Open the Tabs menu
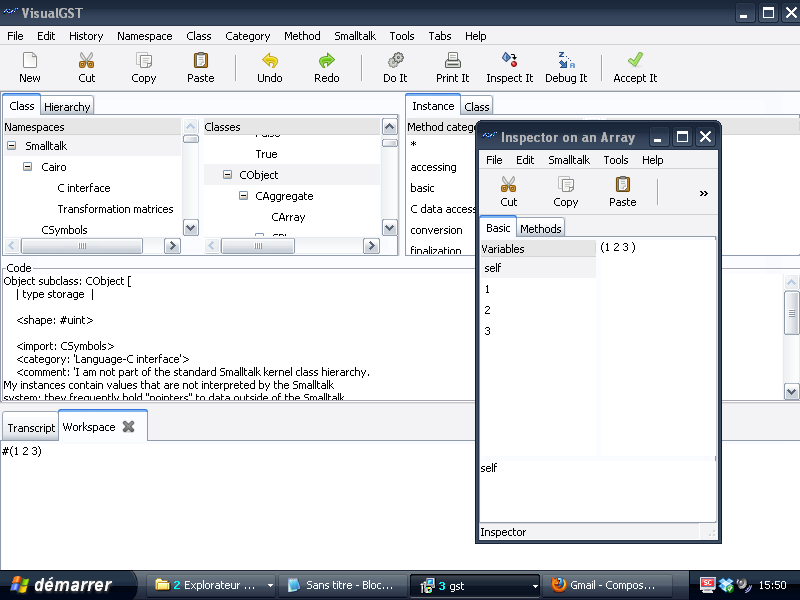 [x=440, y=36]
